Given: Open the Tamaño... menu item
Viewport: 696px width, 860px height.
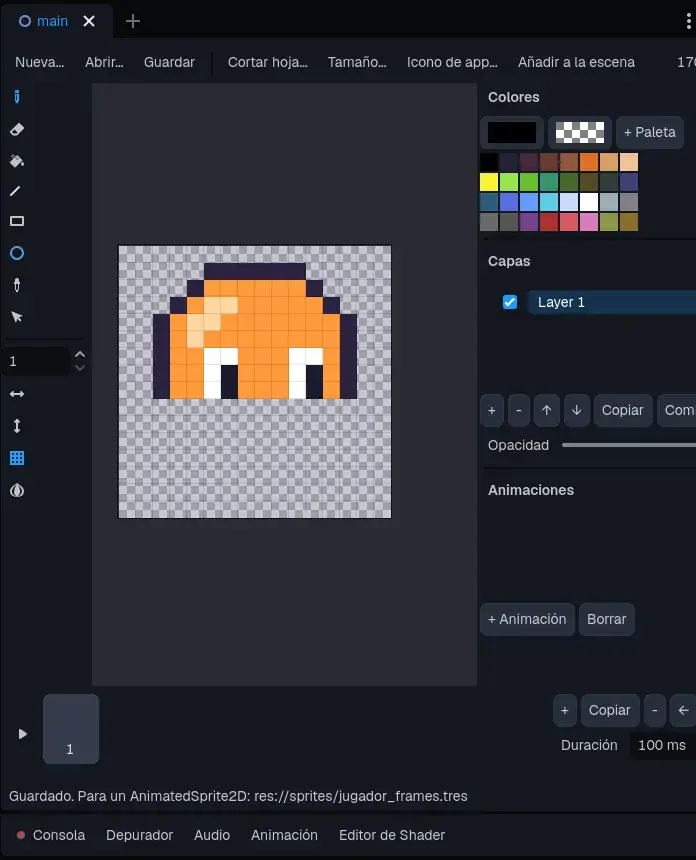Looking at the screenshot, I should click(x=357, y=62).
